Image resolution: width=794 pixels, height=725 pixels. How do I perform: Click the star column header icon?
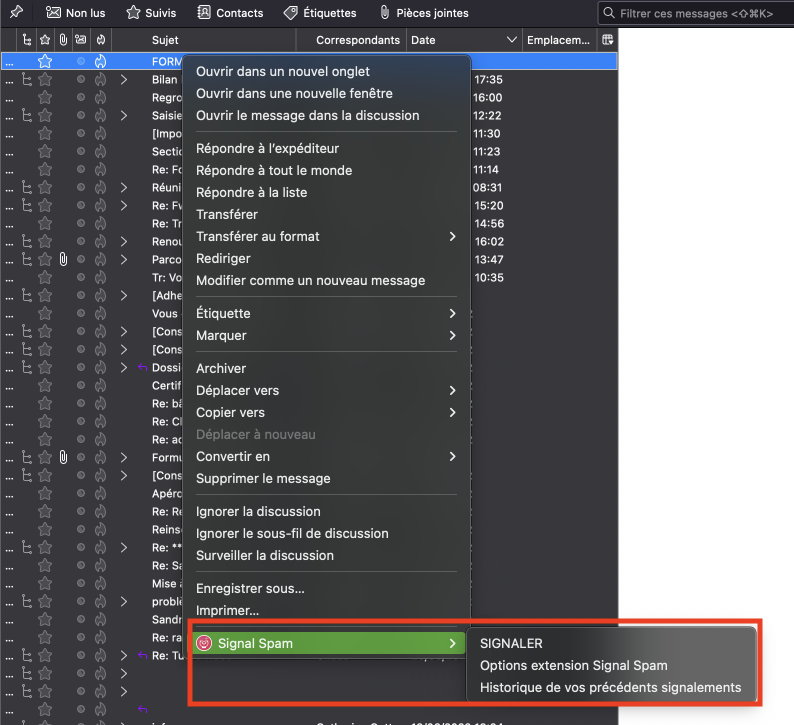coord(44,40)
